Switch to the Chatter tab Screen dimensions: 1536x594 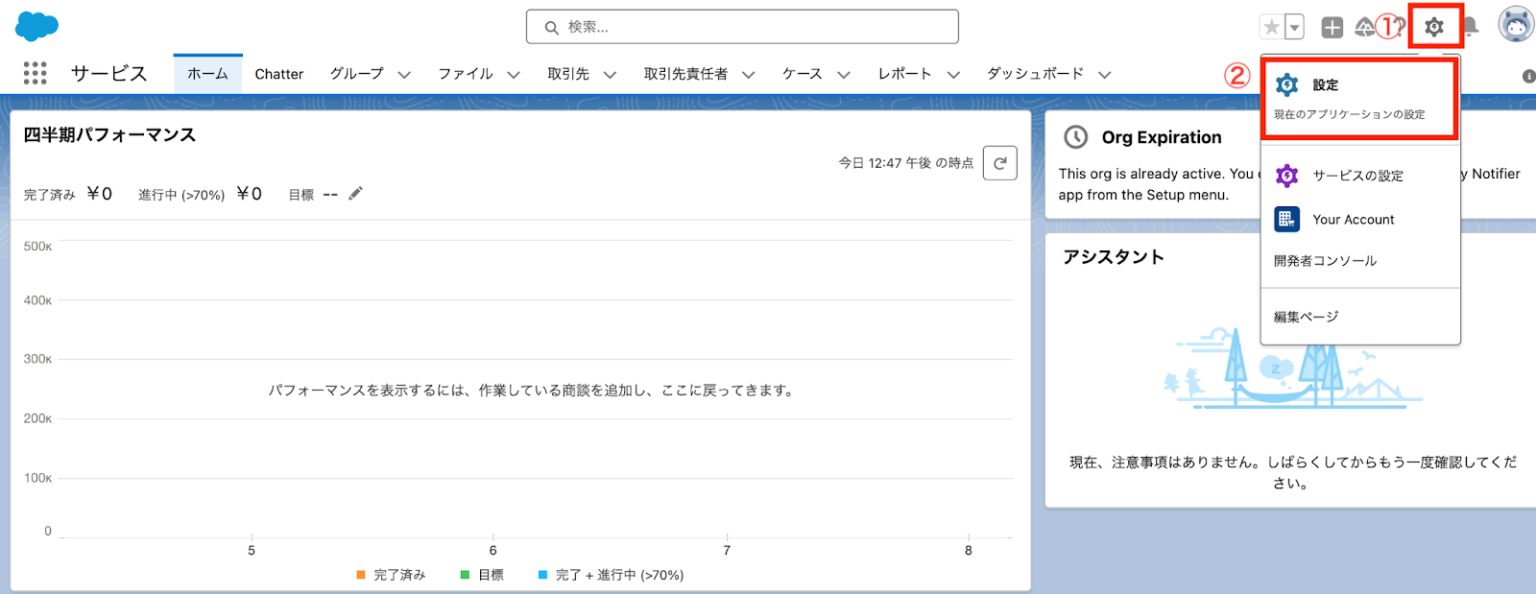click(279, 73)
